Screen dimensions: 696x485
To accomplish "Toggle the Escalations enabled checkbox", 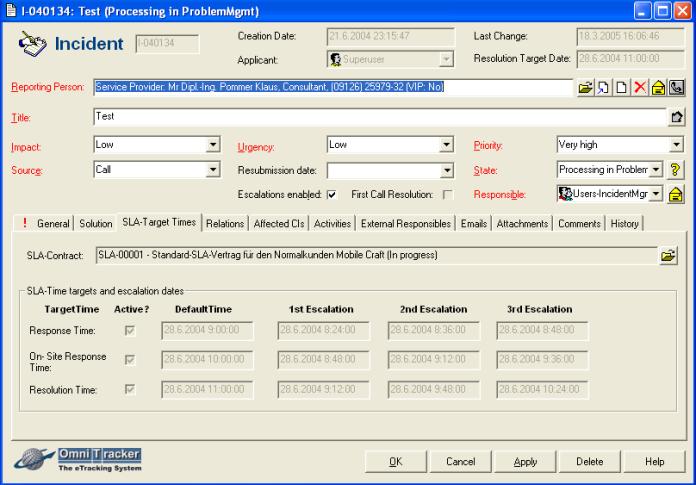I will pyautogui.click(x=331, y=194).
